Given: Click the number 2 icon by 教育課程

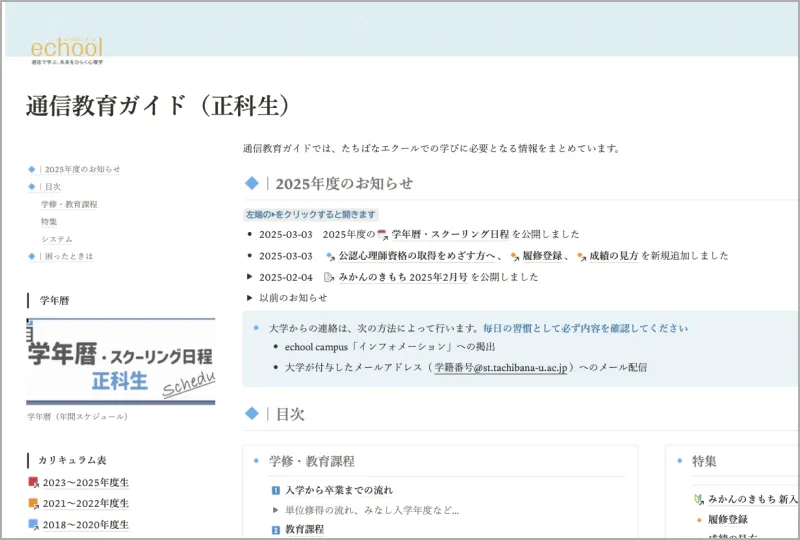Looking at the screenshot, I should click(276, 530).
